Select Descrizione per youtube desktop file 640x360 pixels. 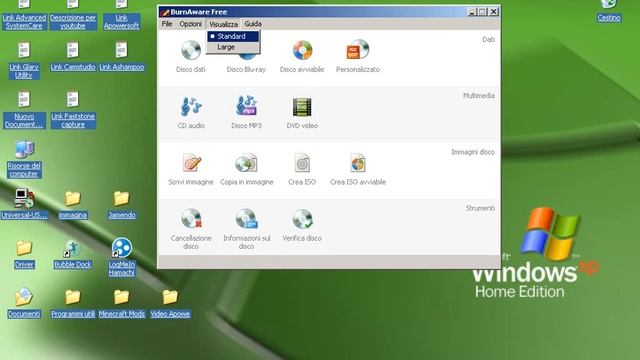pos(73,15)
